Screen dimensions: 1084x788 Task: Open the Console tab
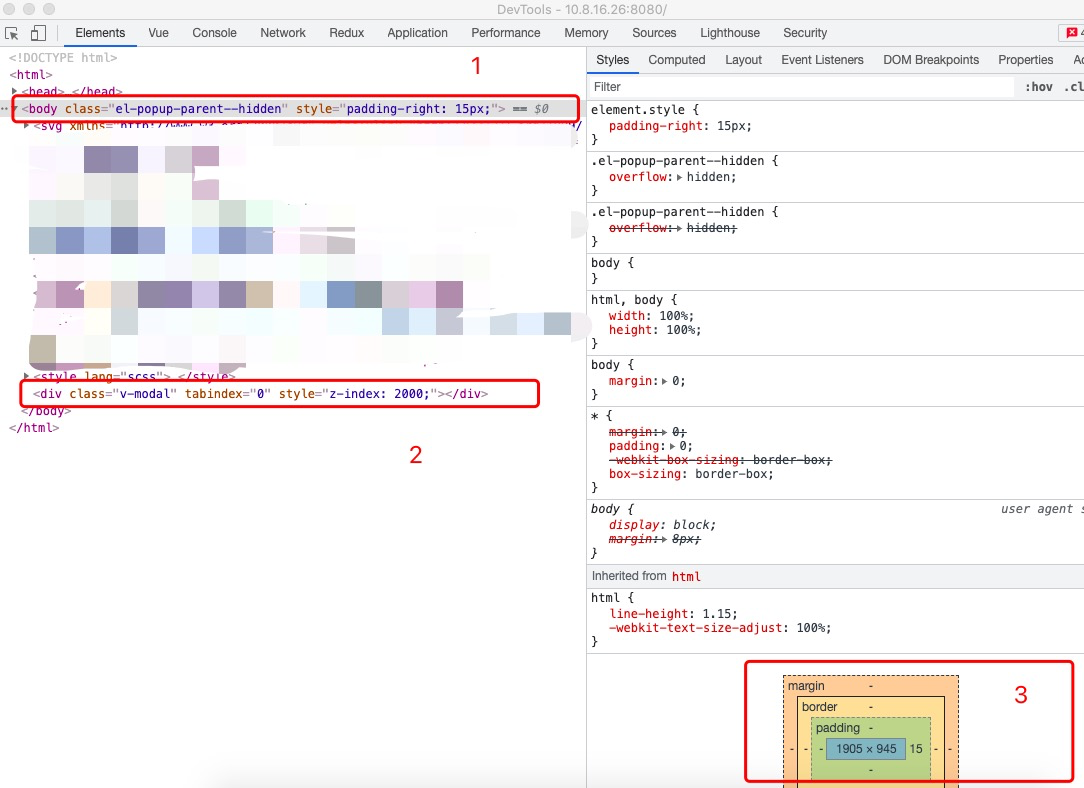(x=214, y=32)
